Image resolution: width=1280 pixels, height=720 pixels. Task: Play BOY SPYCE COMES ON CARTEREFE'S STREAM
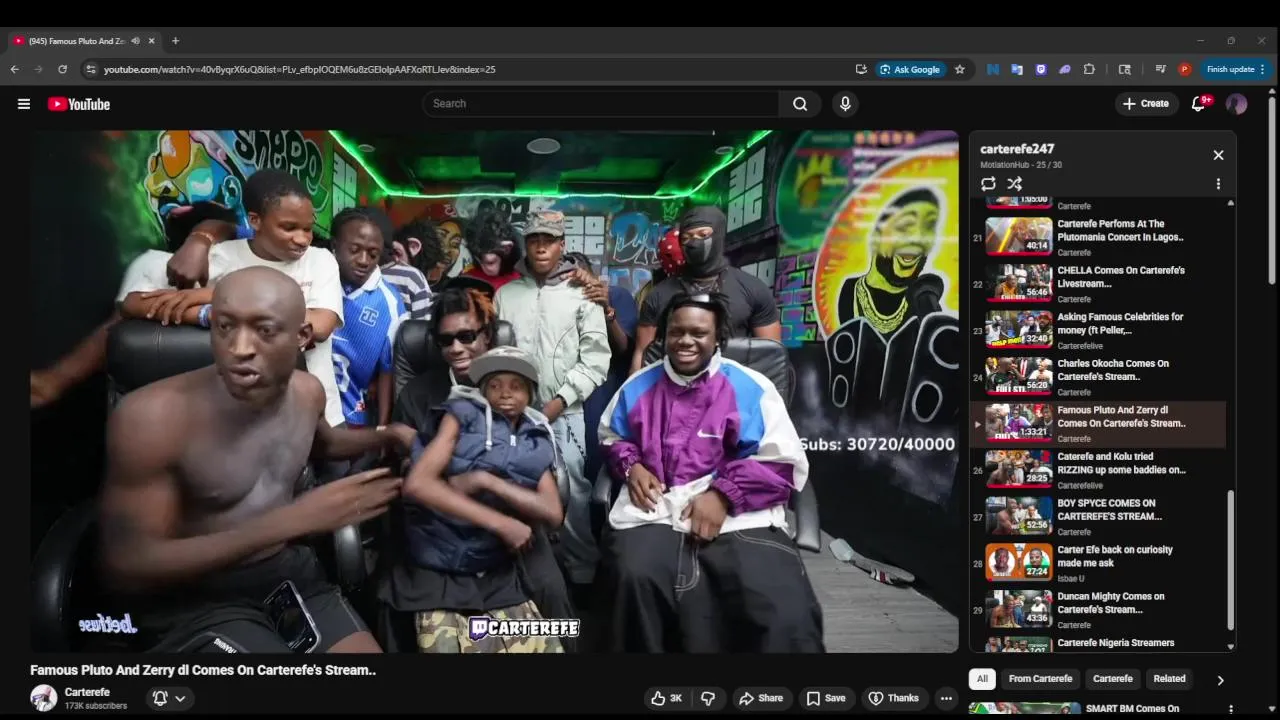click(1097, 516)
